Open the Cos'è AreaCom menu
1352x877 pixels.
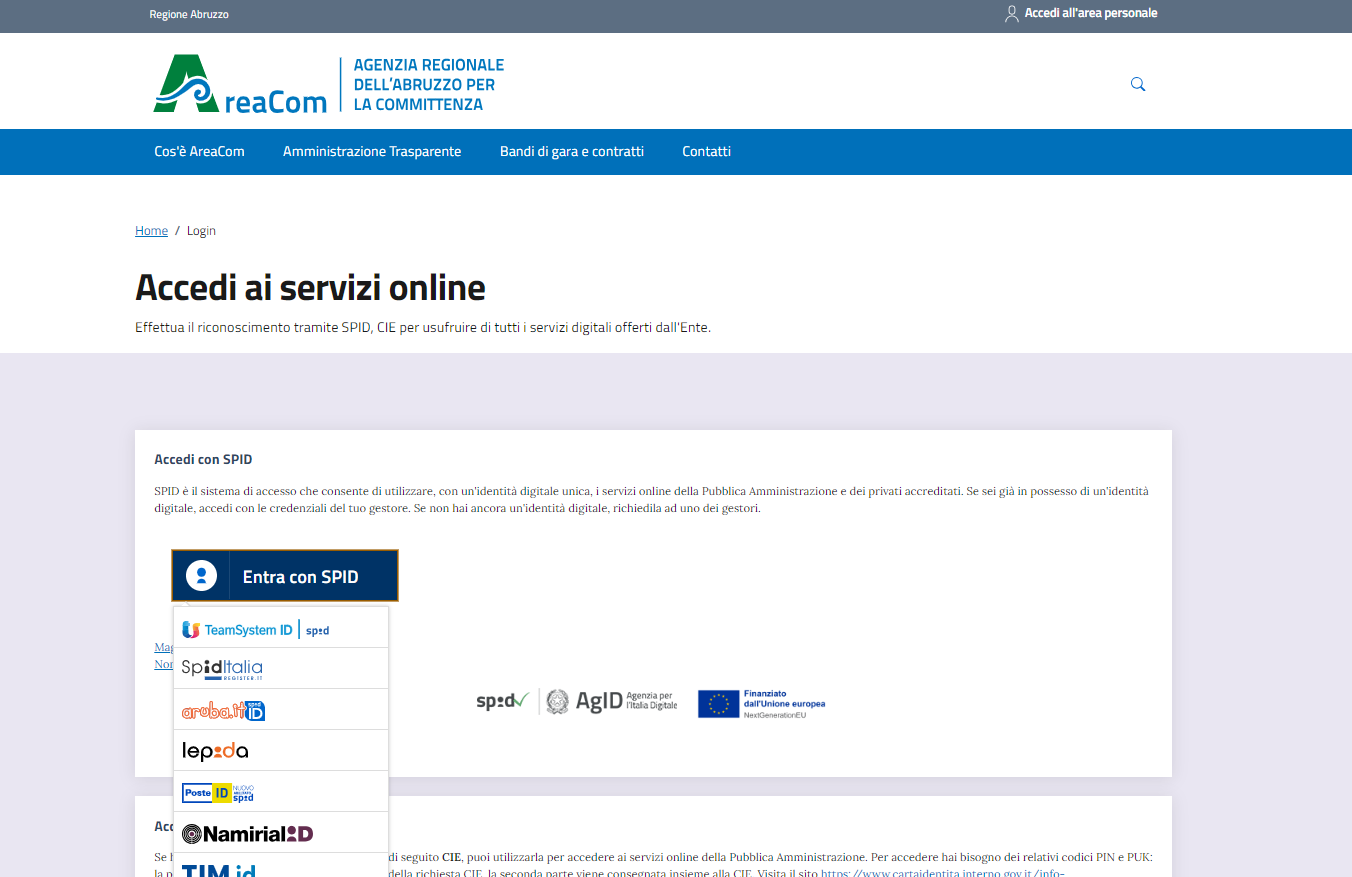[199, 152]
